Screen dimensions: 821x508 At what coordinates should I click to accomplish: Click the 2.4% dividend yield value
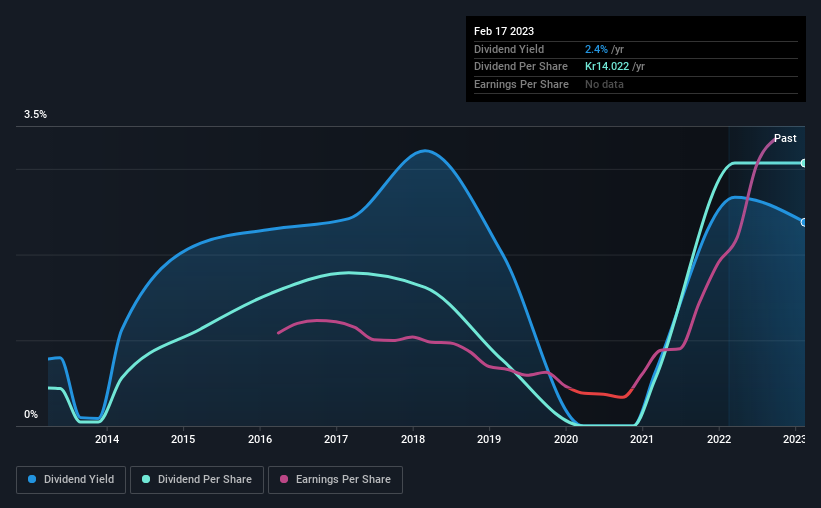[x=596, y=49]
